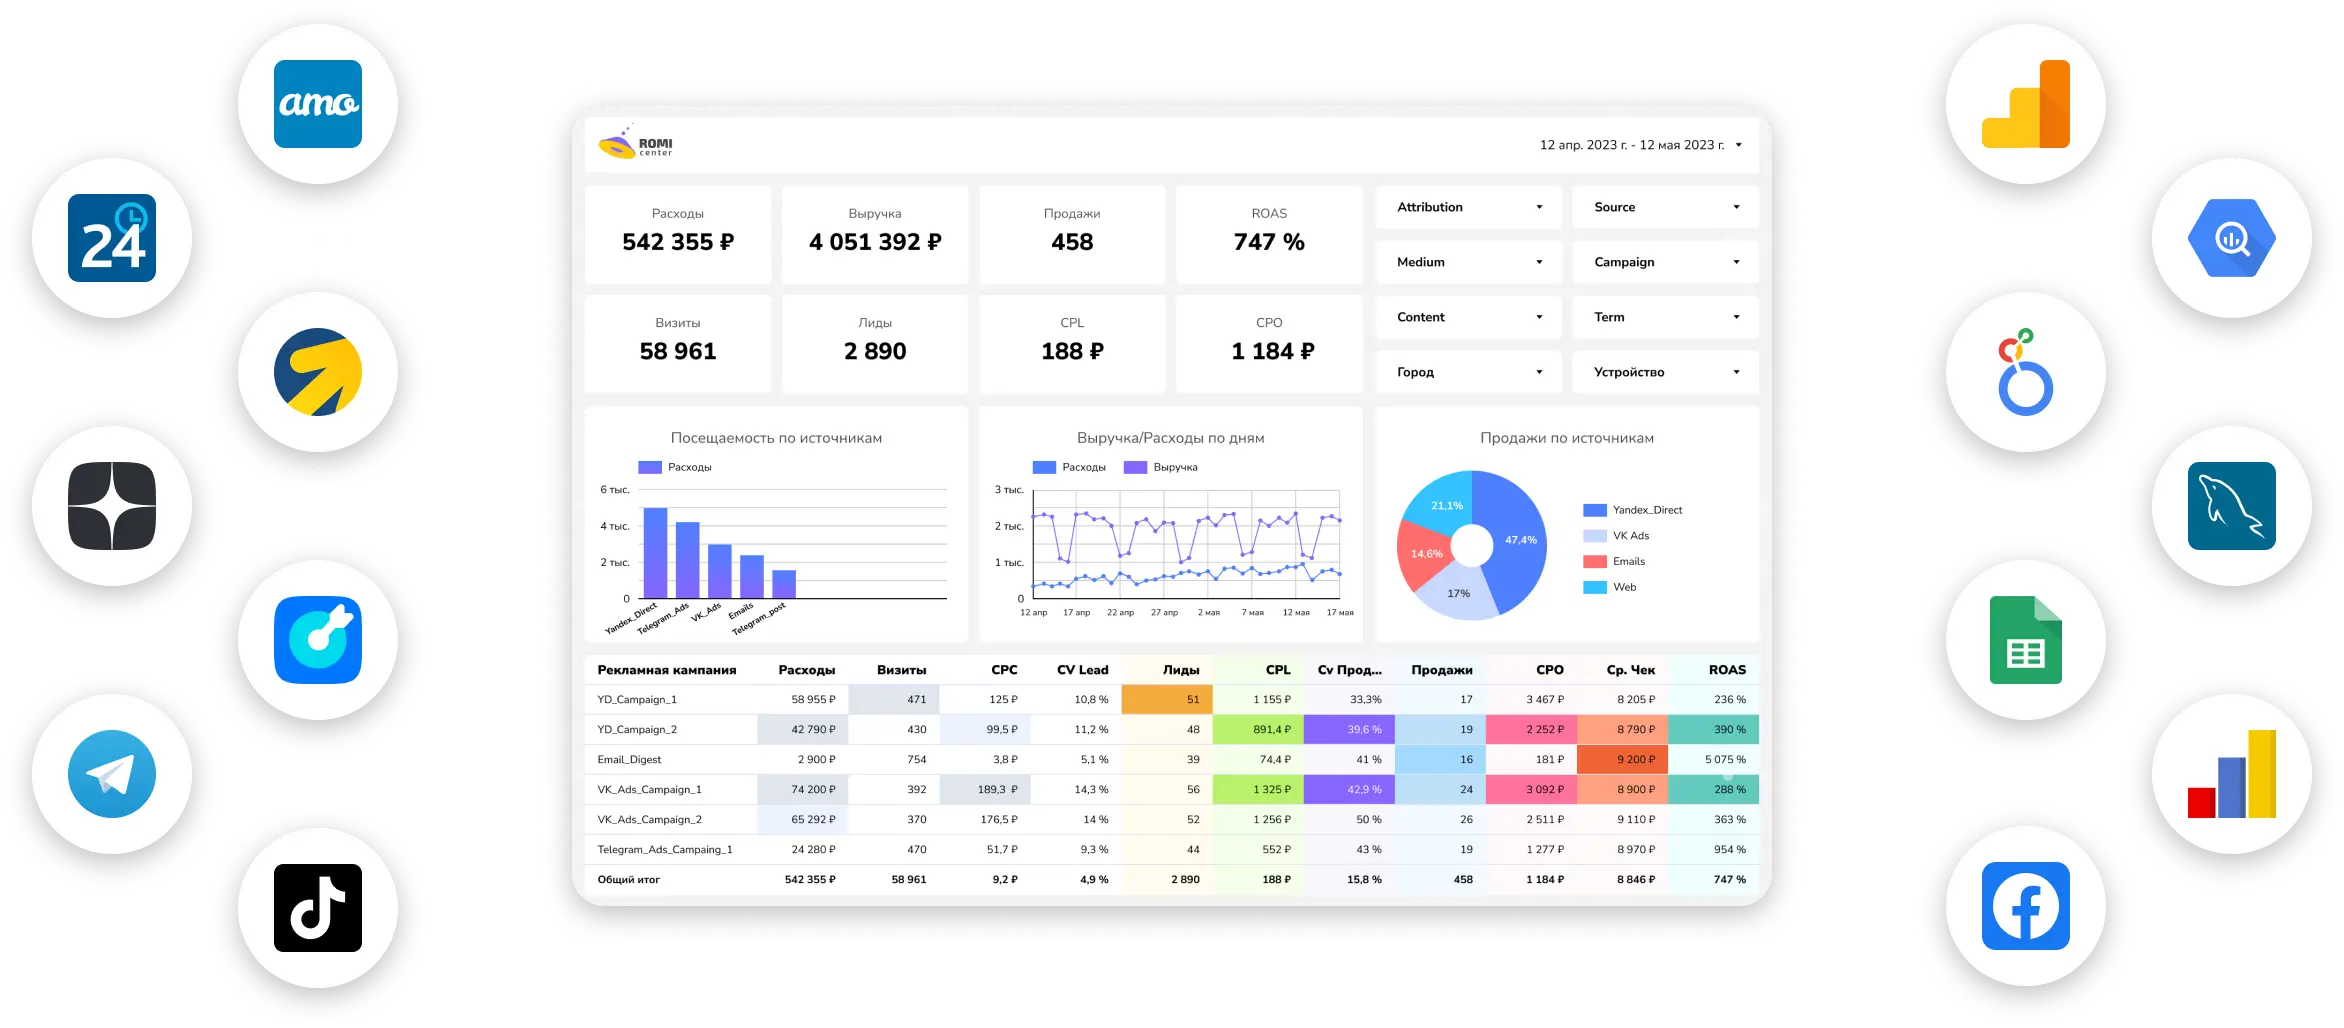Image resolution: width=2344 pixels, height=1028 pixels.
Task: Select the Выручка 4 051 392 ₽ scorecard
Action: pyautogui.click(x=875, y=234)
